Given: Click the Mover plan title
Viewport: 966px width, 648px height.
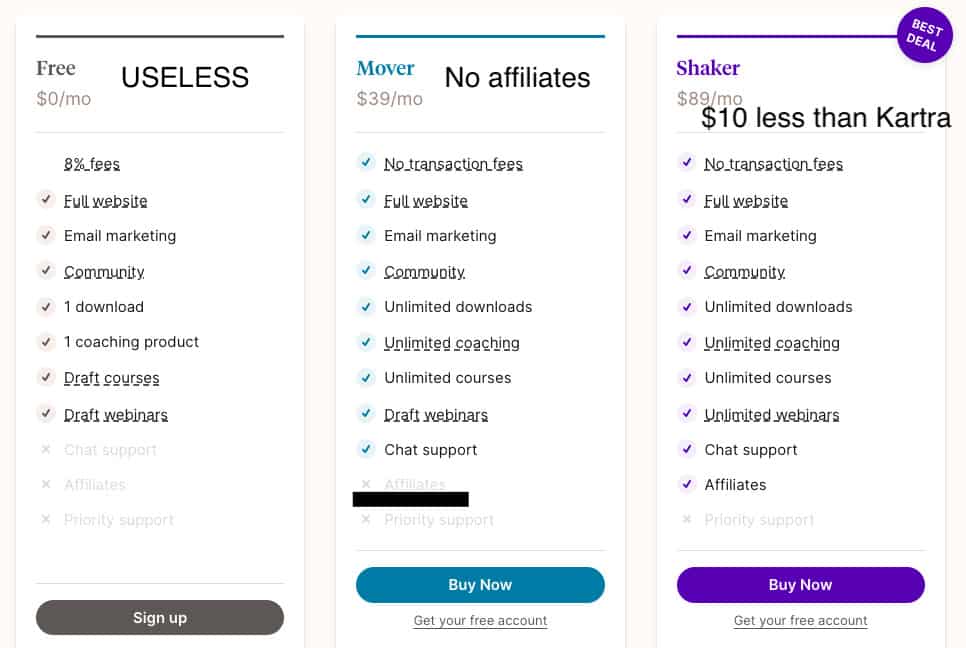Looking at the screenshot, I should click(x=385, y=68).
